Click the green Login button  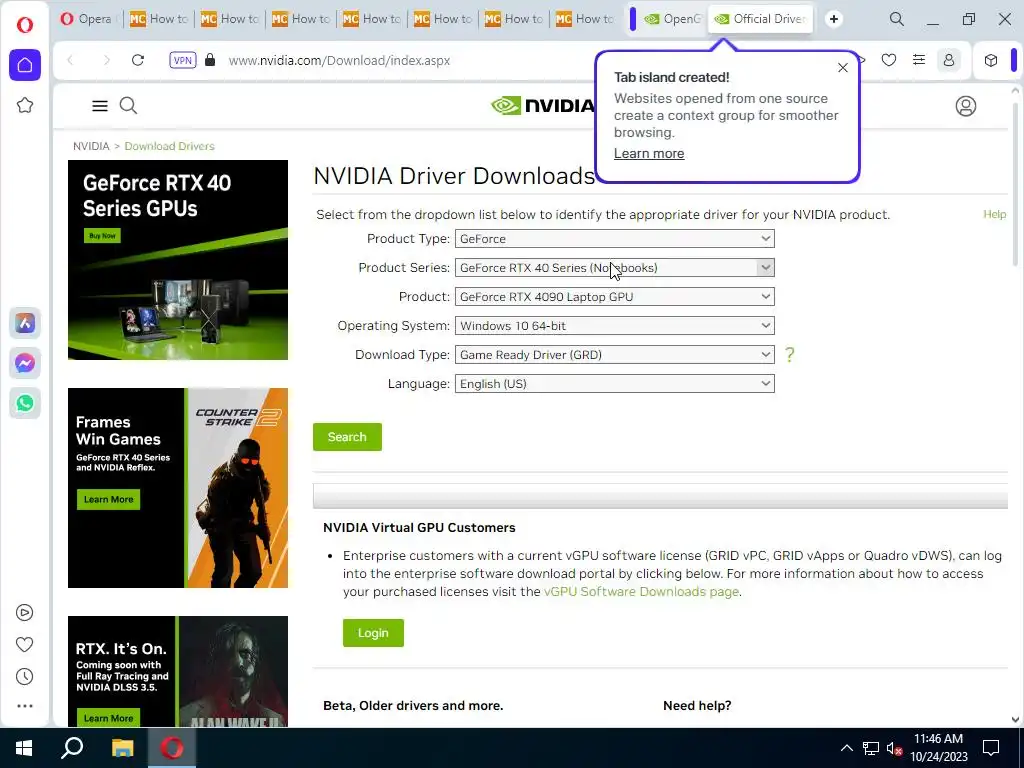pyautogui.click(x=374, y=633)
